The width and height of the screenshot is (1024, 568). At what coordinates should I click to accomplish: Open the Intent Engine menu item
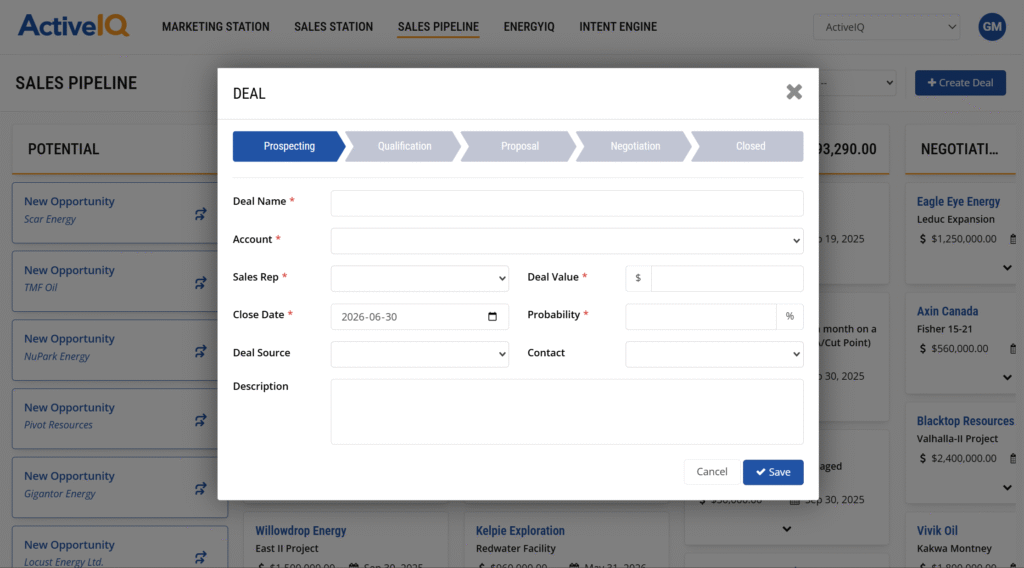(x=618, y=27)
